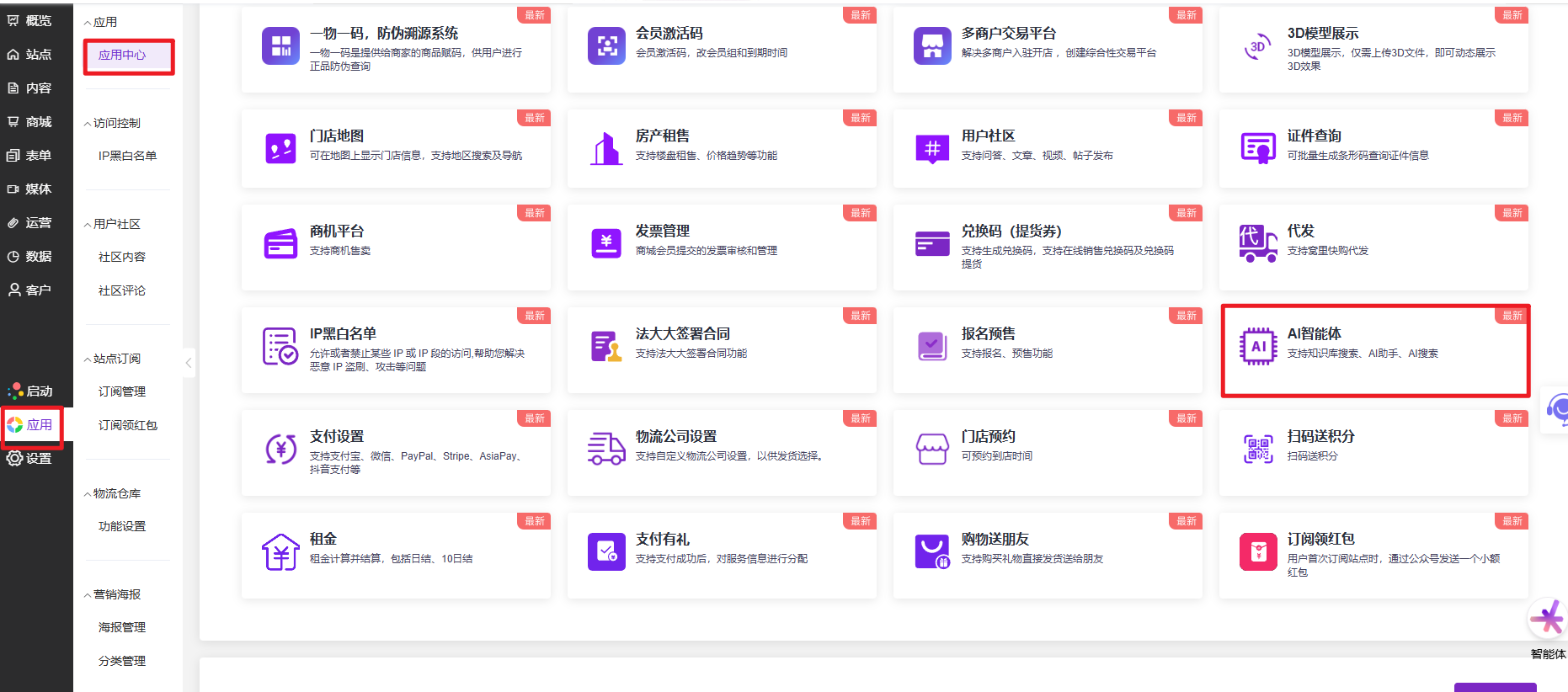
Task: Click the AI智能体 chip icon
Action: pos(1257,346)
